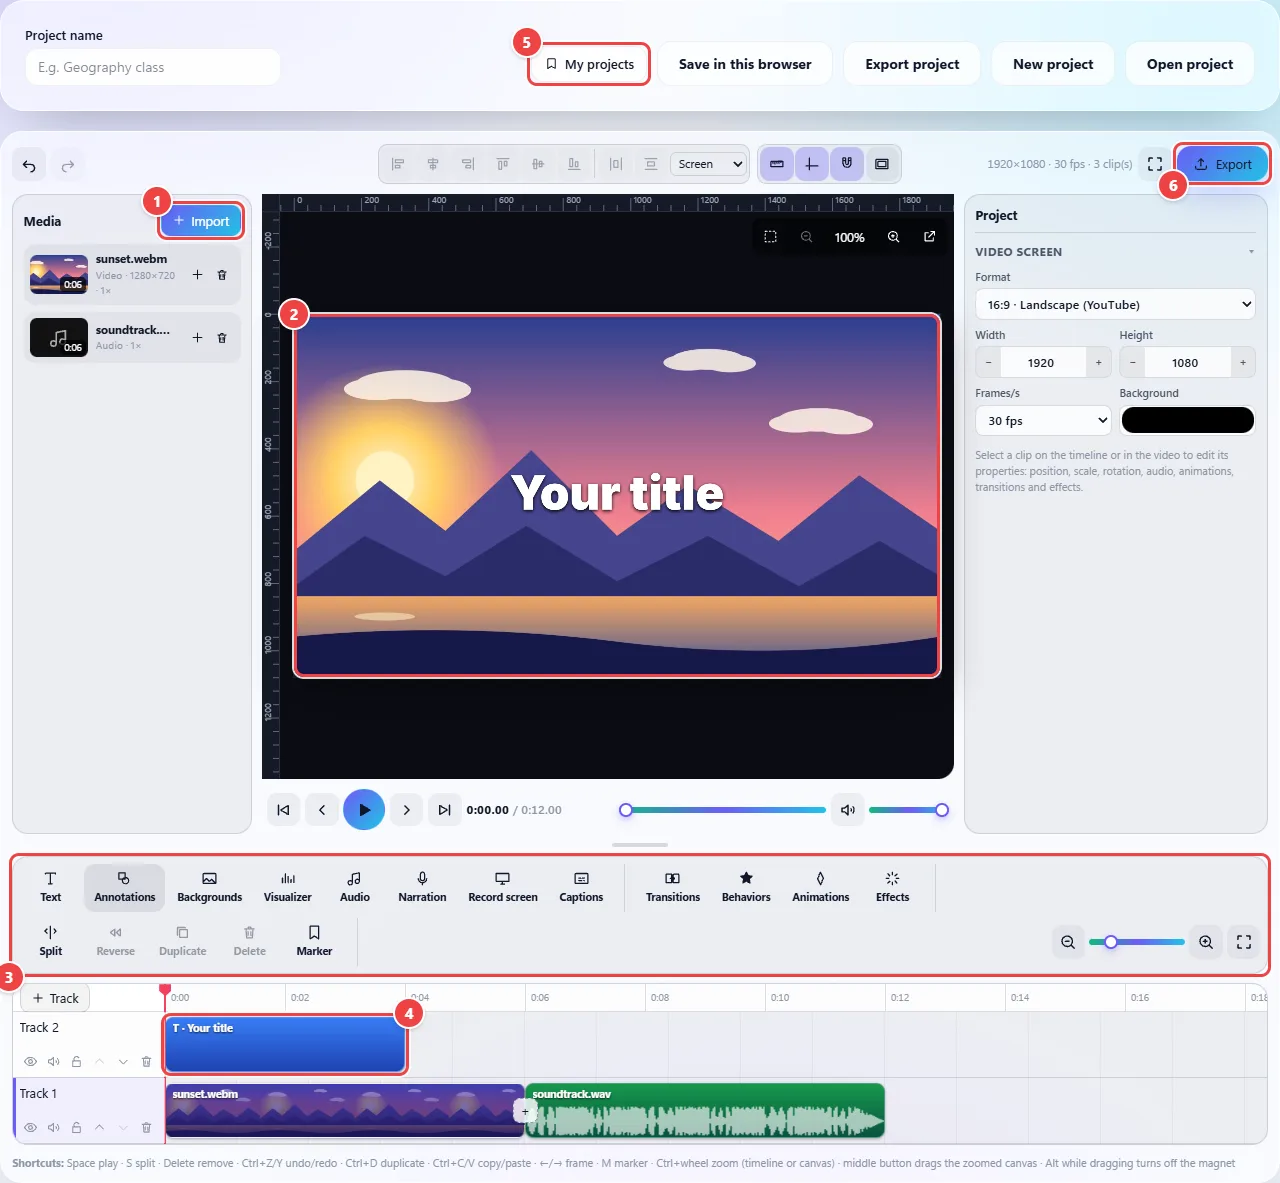This screenshot has width=1280, height=1183.
Task: Open the Transitions panel
Action: click(673, 886)
